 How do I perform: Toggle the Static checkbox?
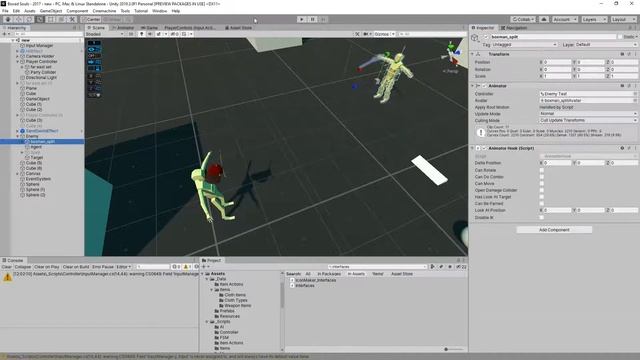[x=620, y=37]
